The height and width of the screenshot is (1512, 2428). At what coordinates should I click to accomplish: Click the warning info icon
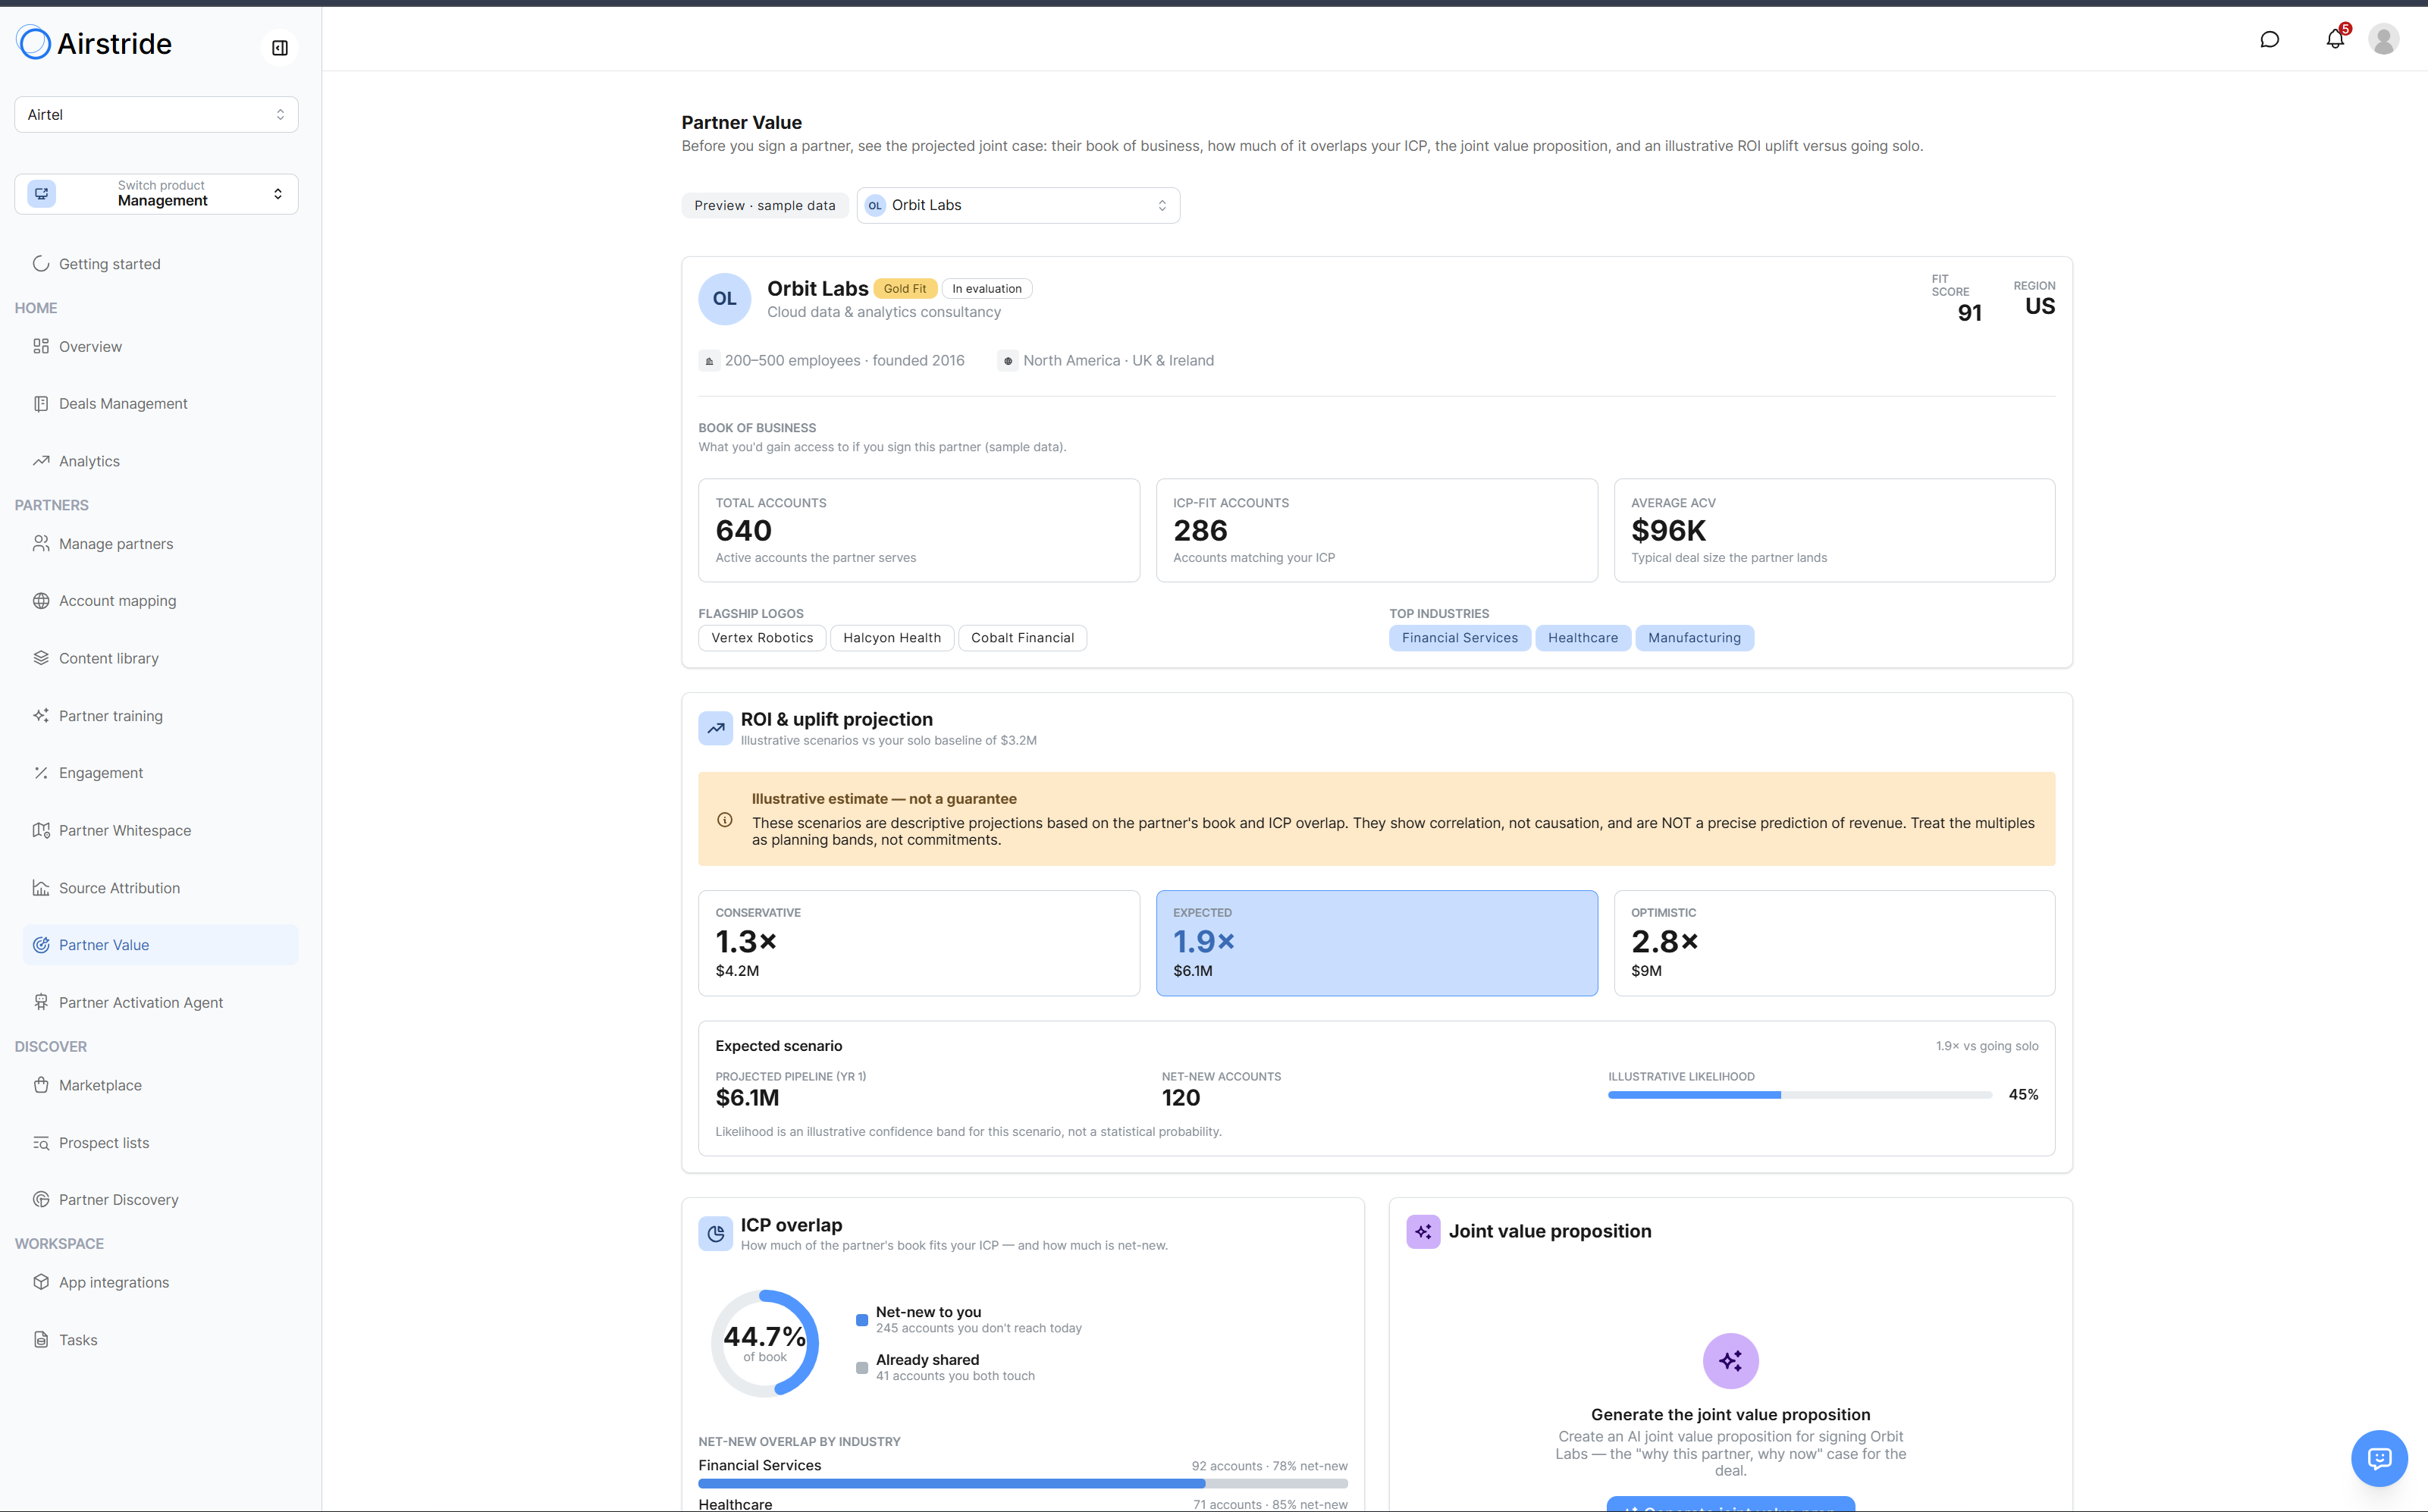(725, 820)
